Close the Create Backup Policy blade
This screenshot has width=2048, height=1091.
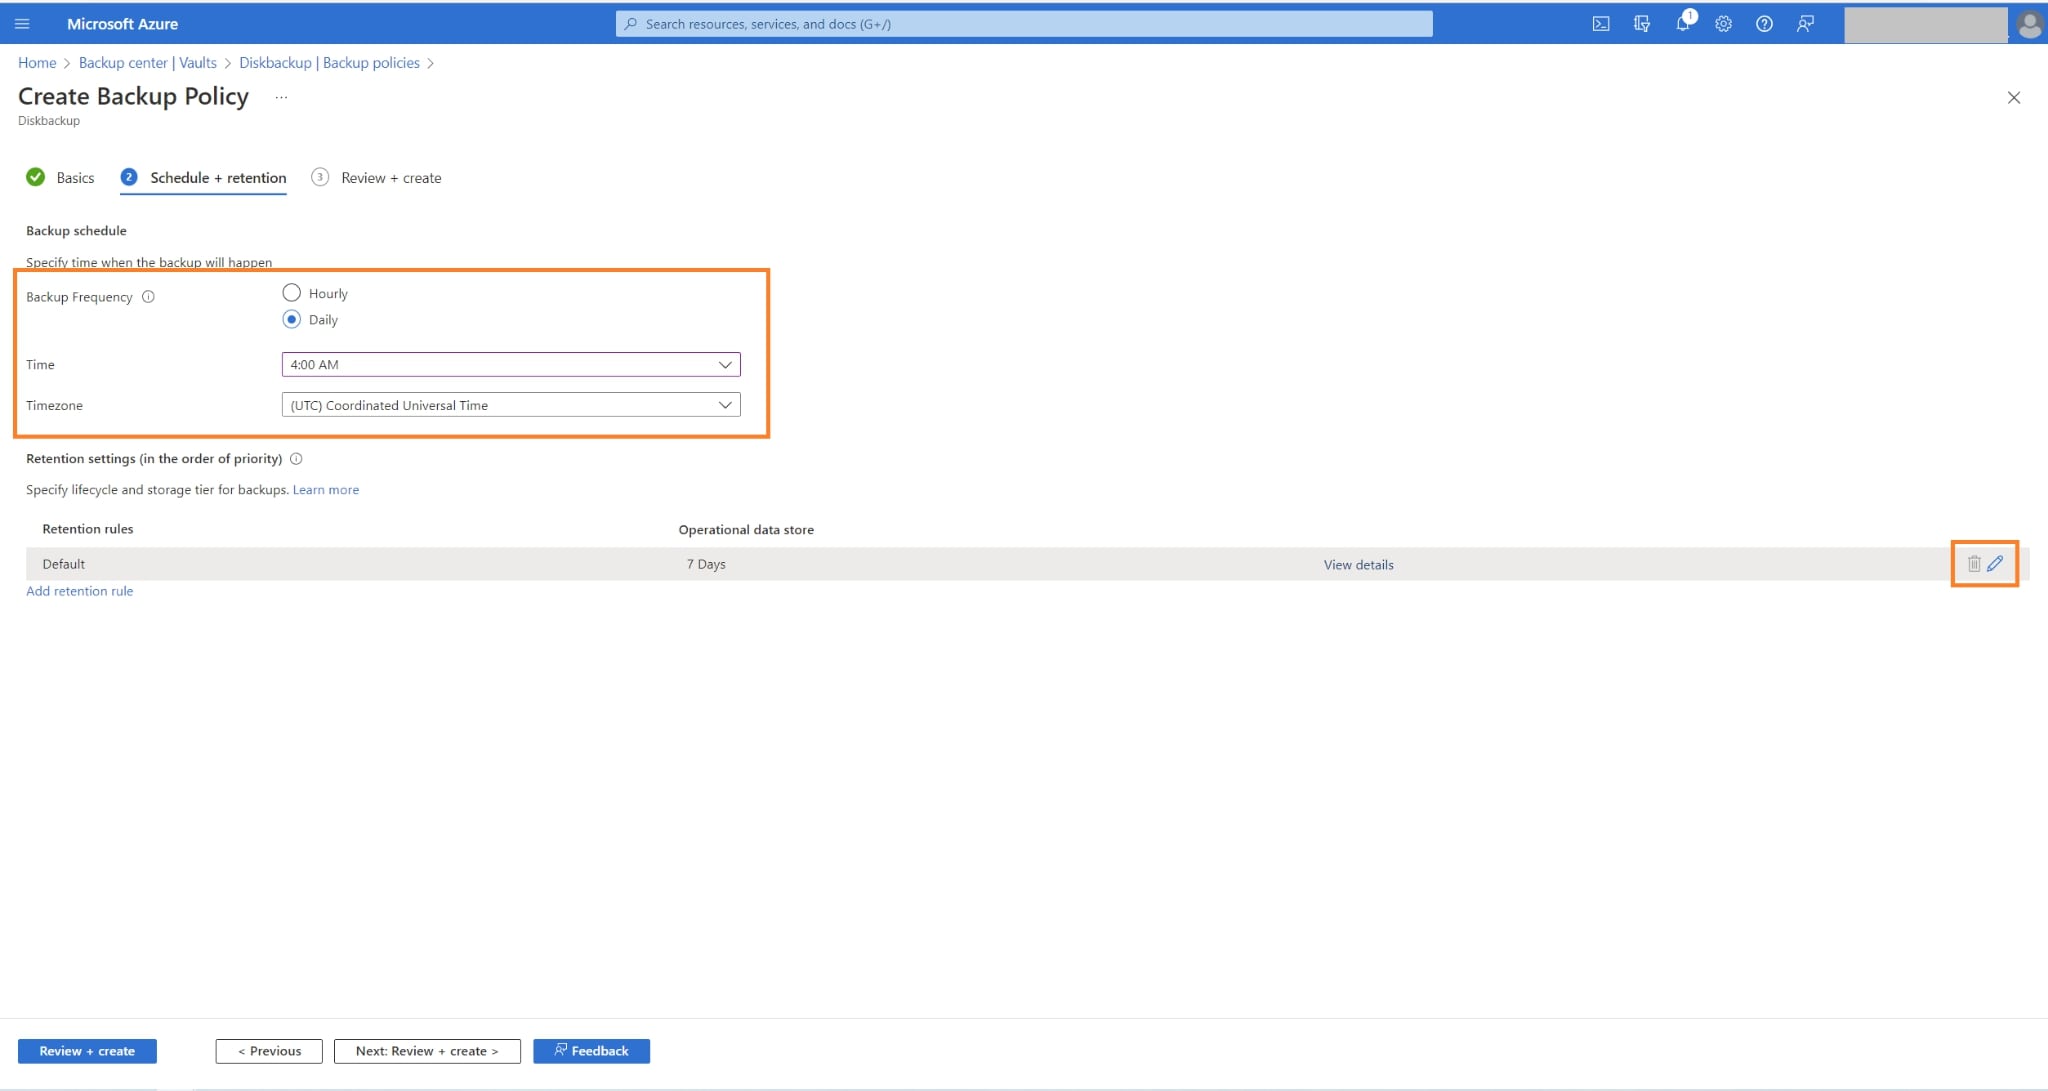(2014, 97)
